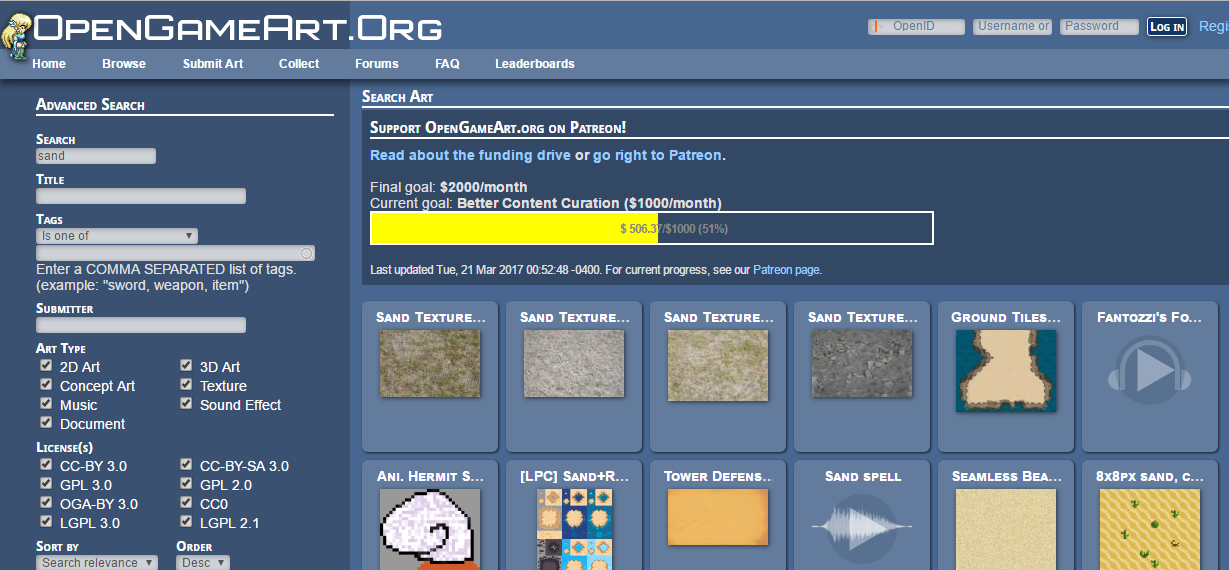Open the 'Patreon page' link
1229x570 pixels.
[787, 270]
